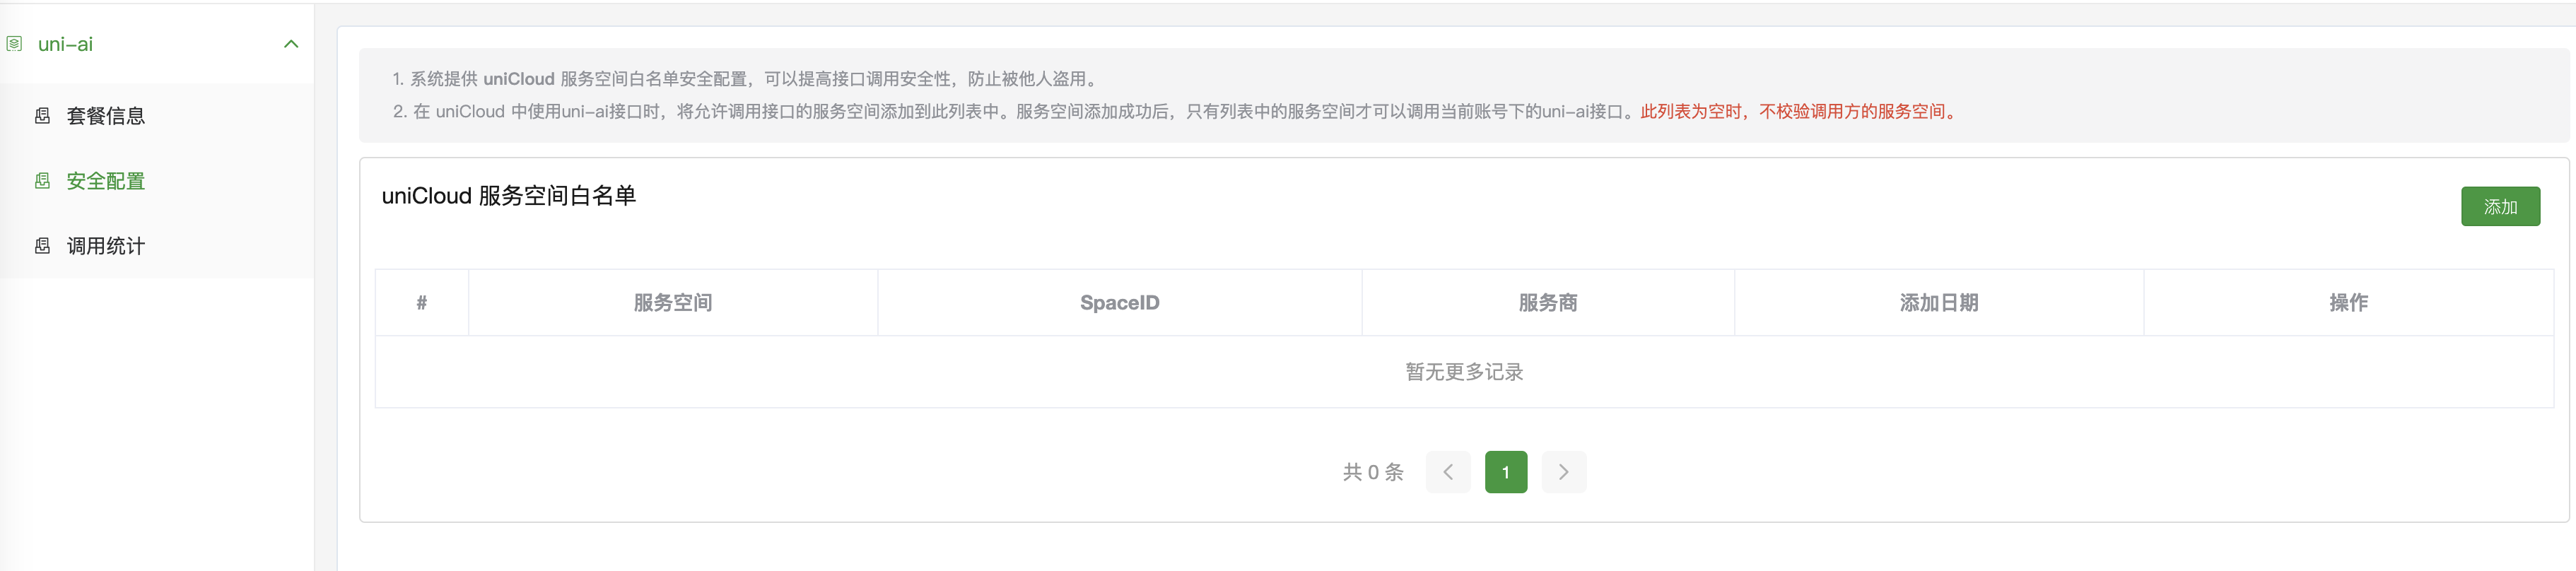Open the 调用统计 menu item
2576x571 pixels.
tap(157, 246)
